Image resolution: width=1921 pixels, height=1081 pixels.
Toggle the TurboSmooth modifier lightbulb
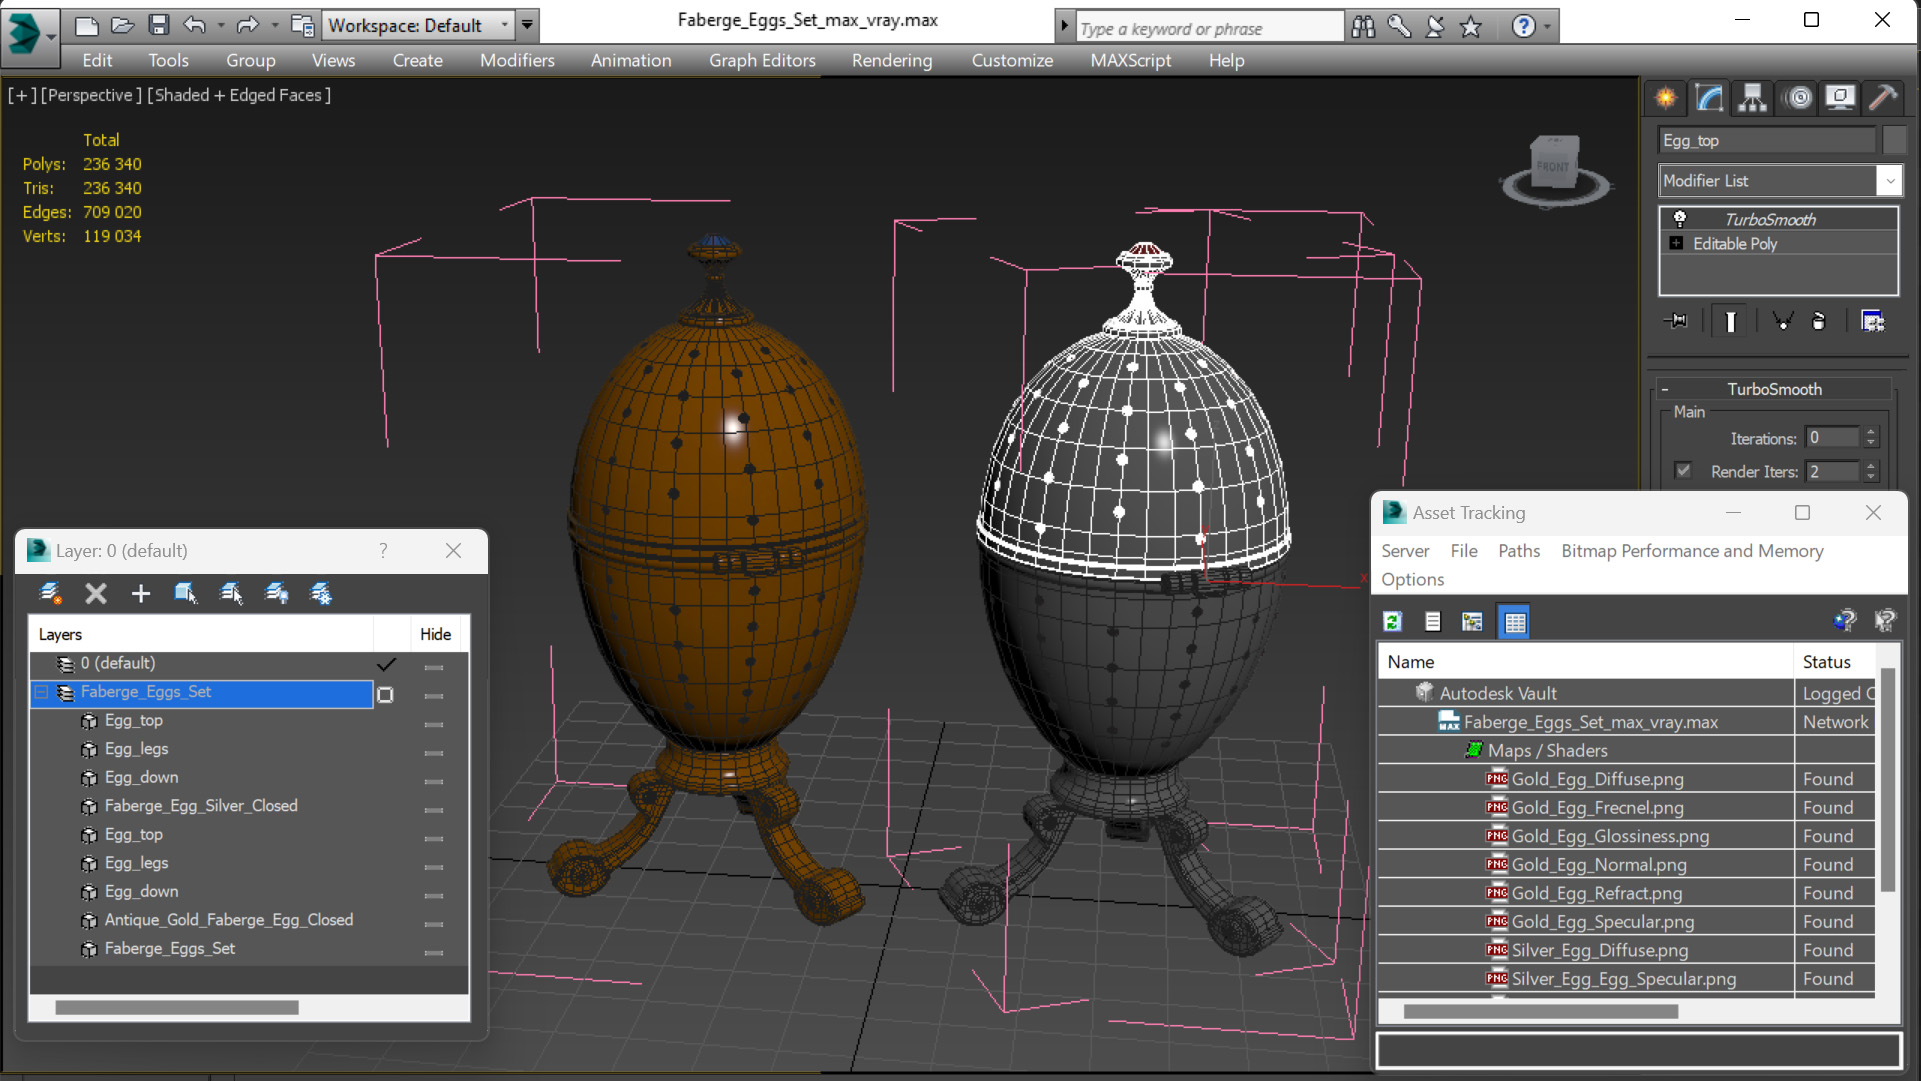(1680, 219)
